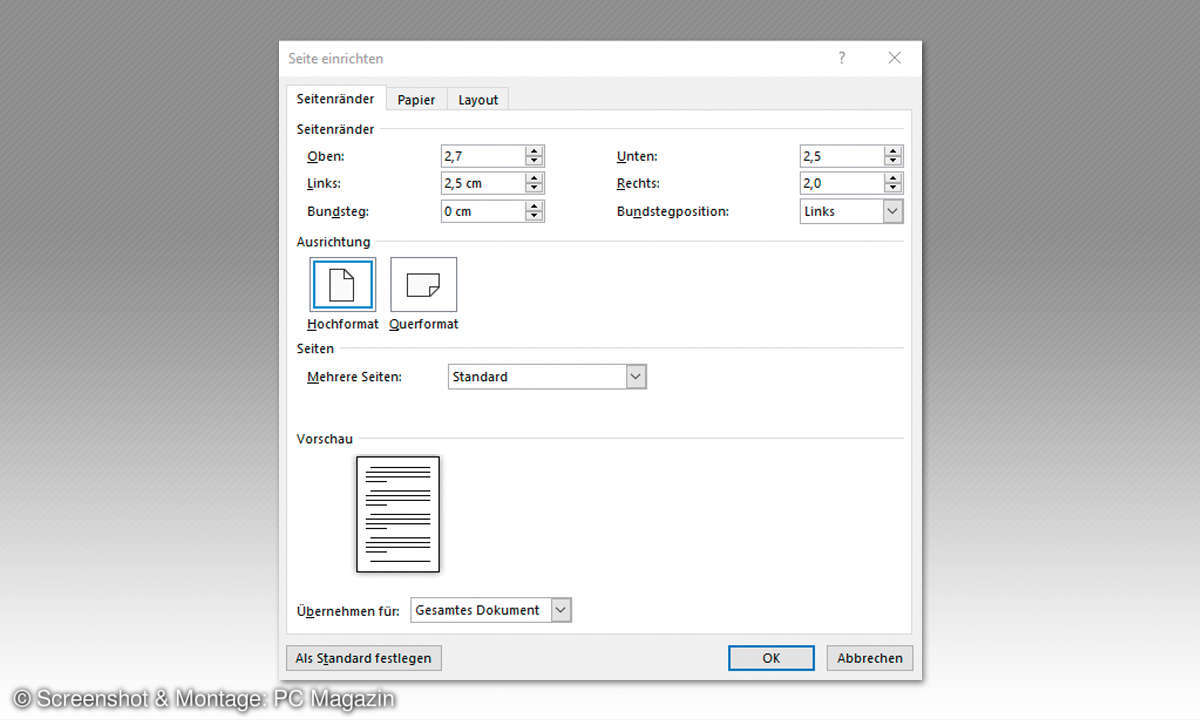Click the Bundstegposition label
1200x720 pixels.
[673, 211]
